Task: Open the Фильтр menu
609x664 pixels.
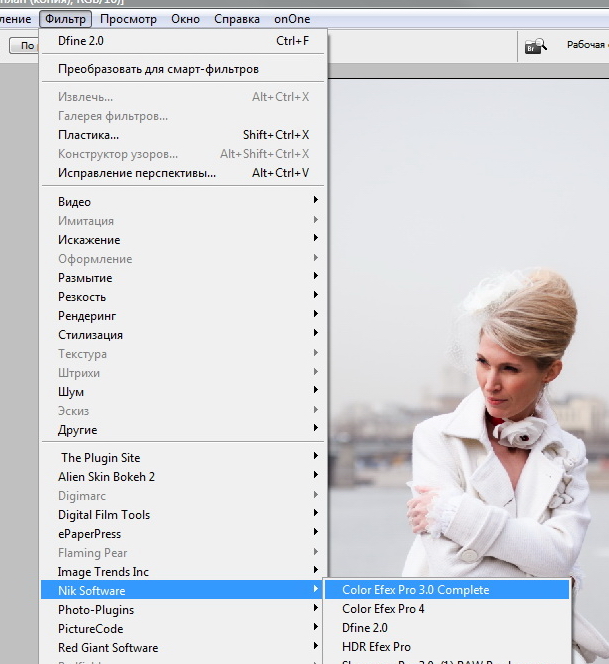Action: [x=66, y=19]
